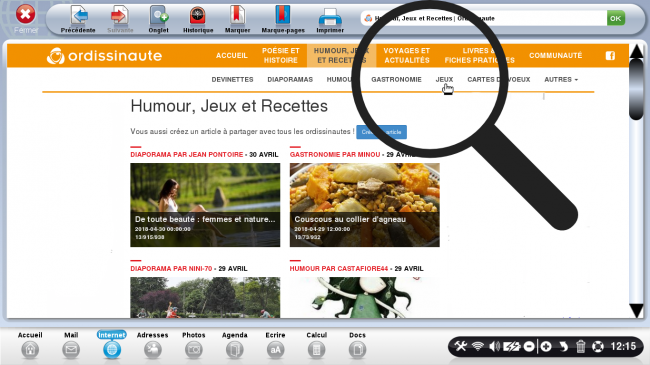Click the green OK button
The height and width of the screenshot is (365, 650).
click(616, 18)
